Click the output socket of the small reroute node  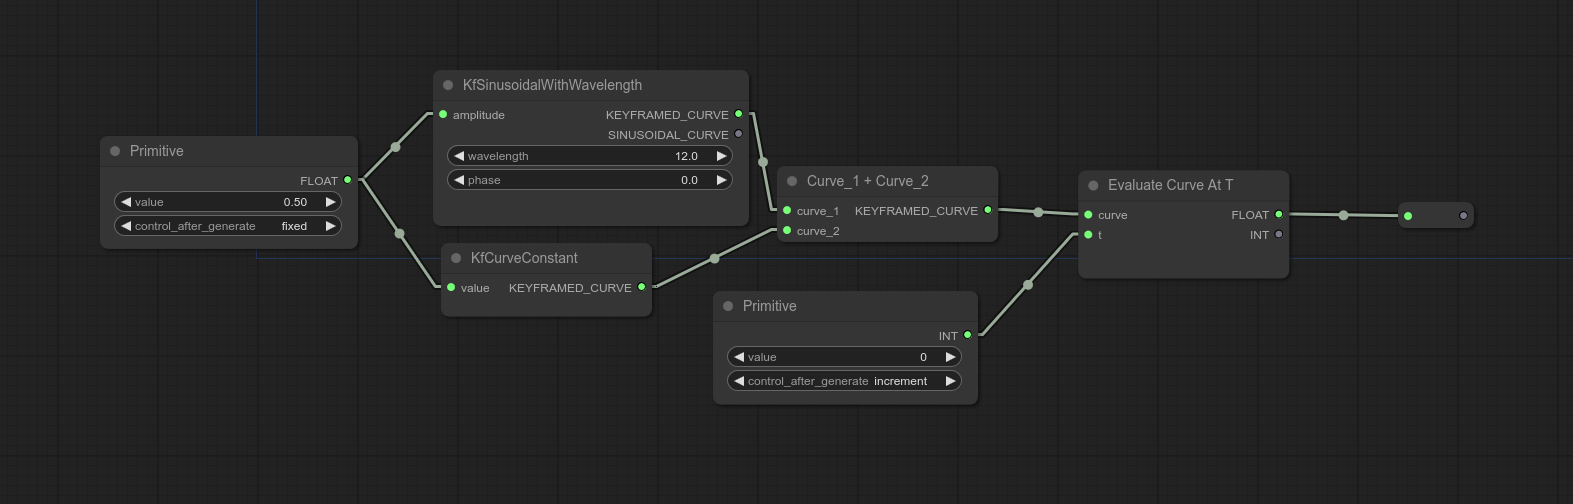click(x=1463, y=215)
